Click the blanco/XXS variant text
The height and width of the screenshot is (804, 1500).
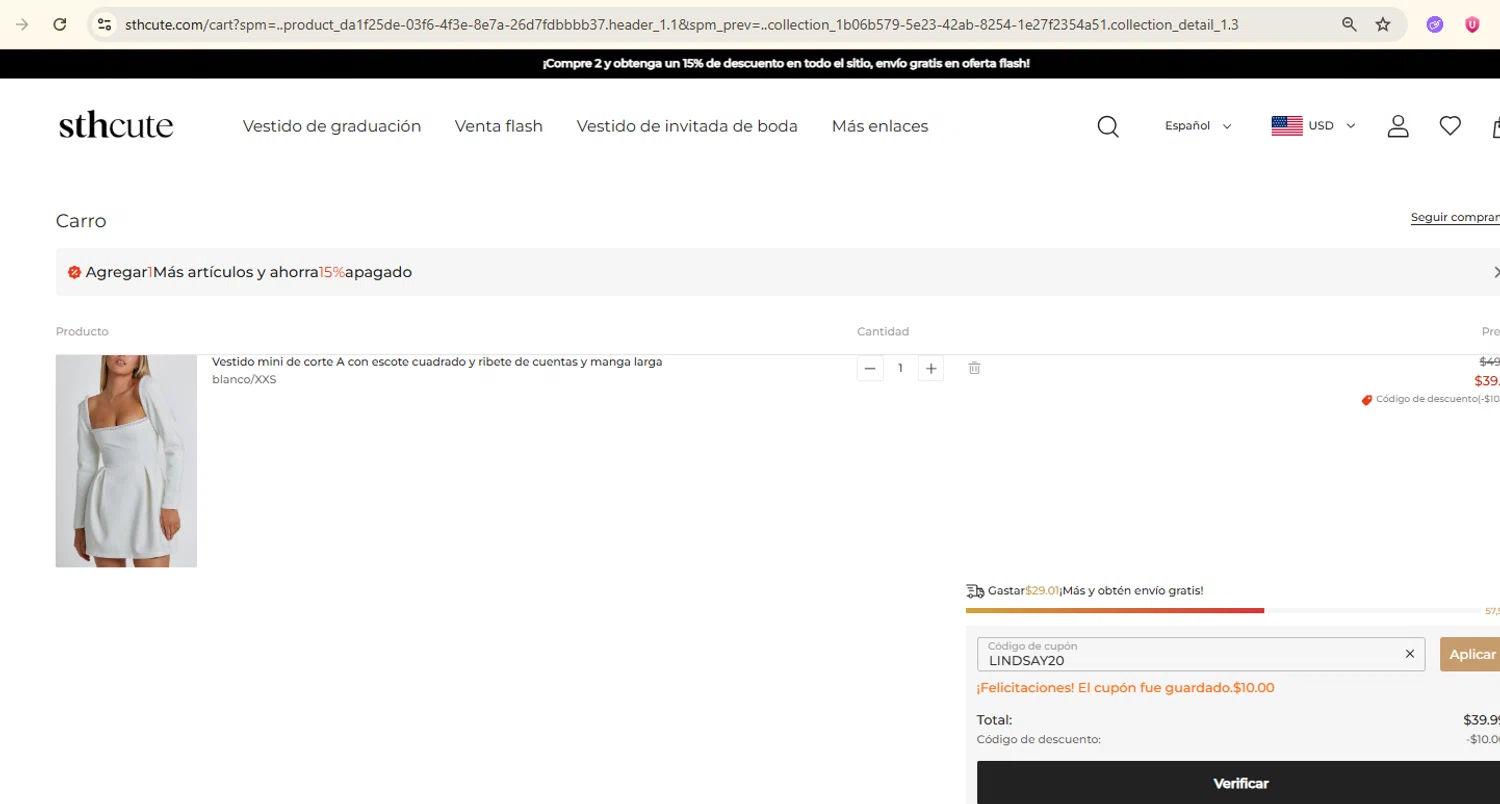tap(244, 380)
